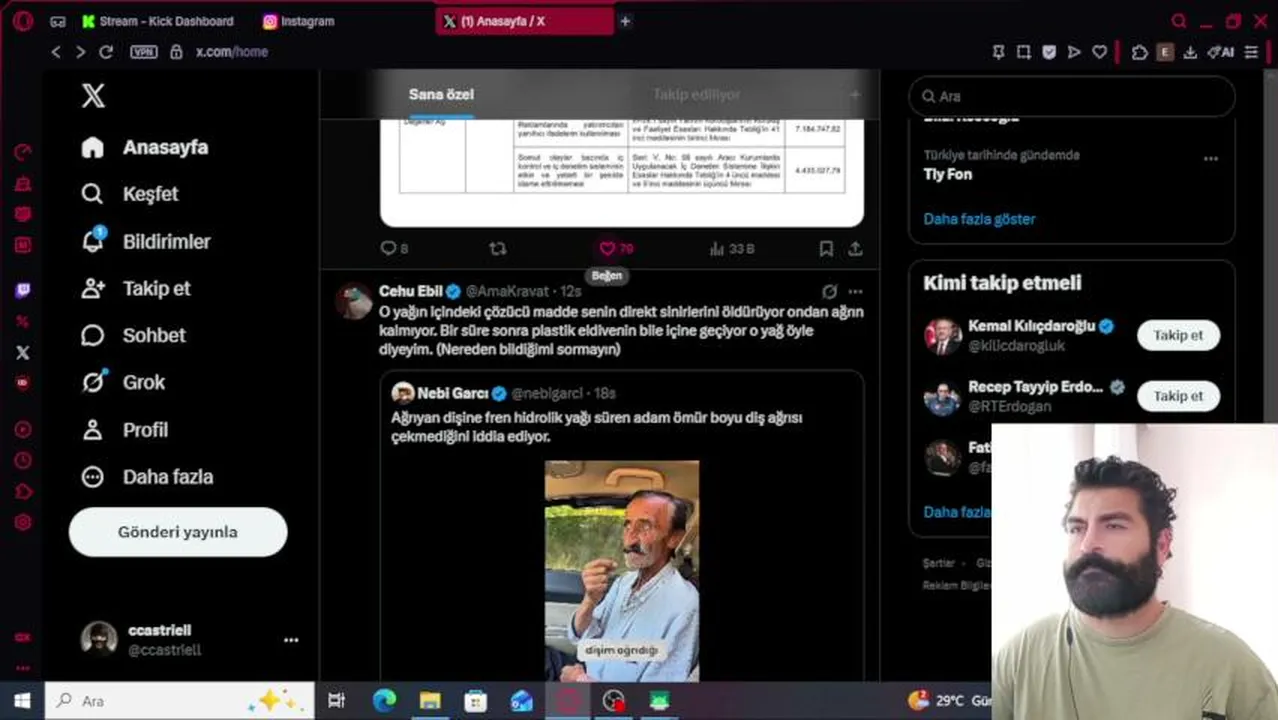1278x720 pixels.
Task: Expand more sidebar items three dots
Action: click(x=22, y=668)
